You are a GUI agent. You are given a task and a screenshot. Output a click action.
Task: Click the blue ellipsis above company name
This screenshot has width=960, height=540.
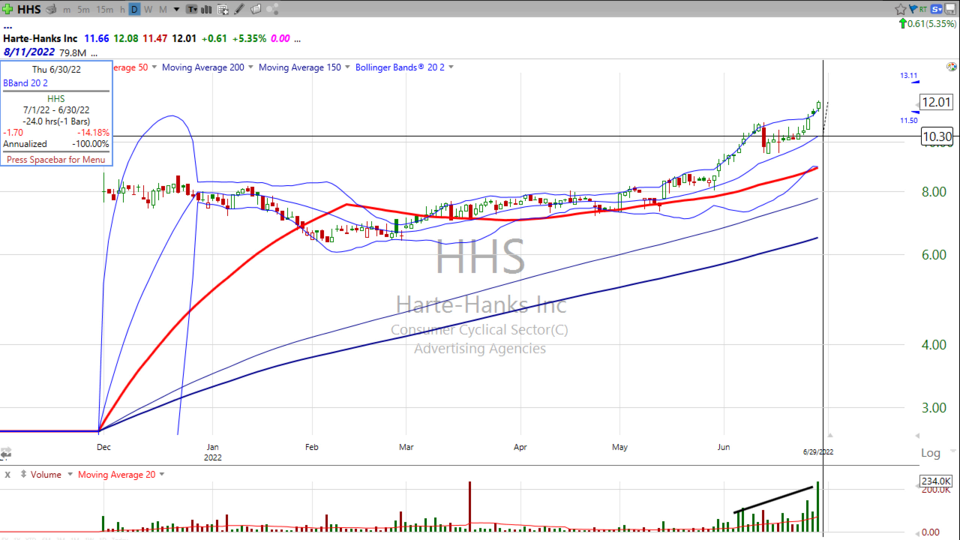7,27
